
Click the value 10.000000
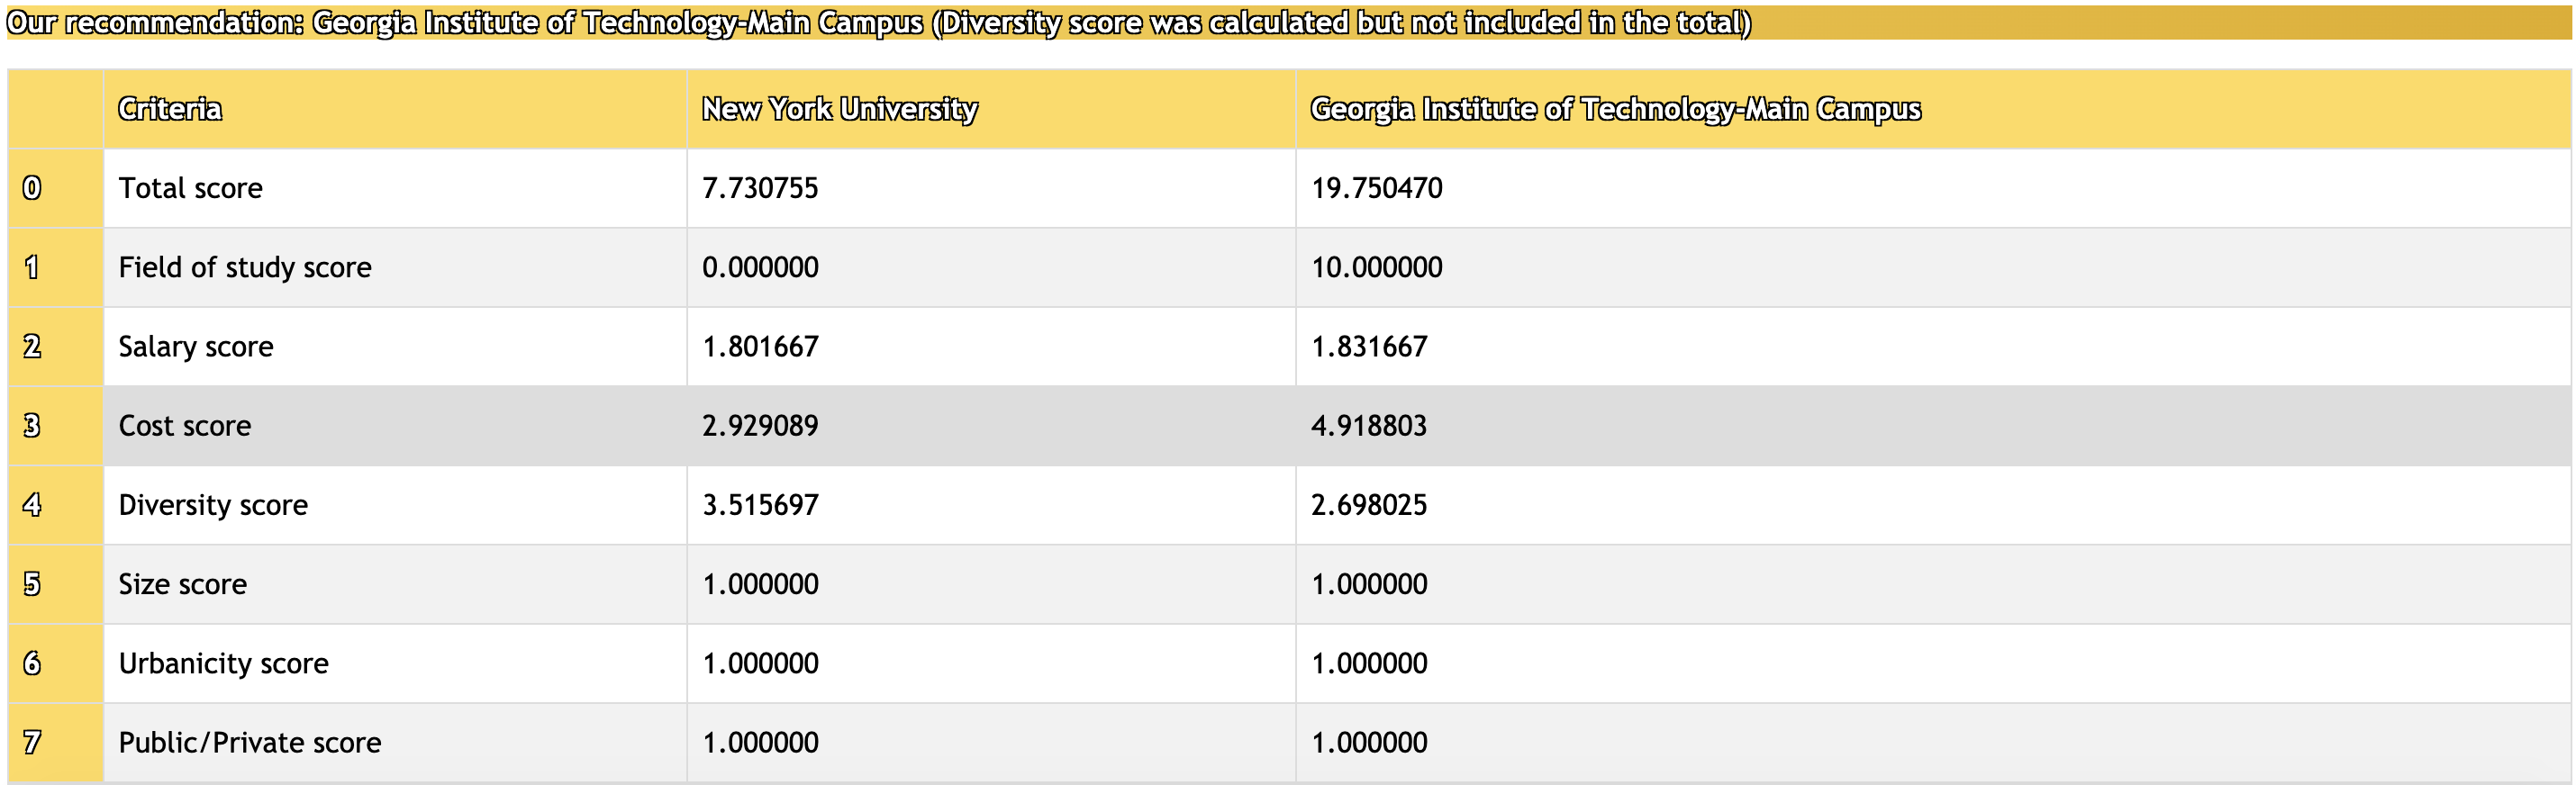point(1377,267)
